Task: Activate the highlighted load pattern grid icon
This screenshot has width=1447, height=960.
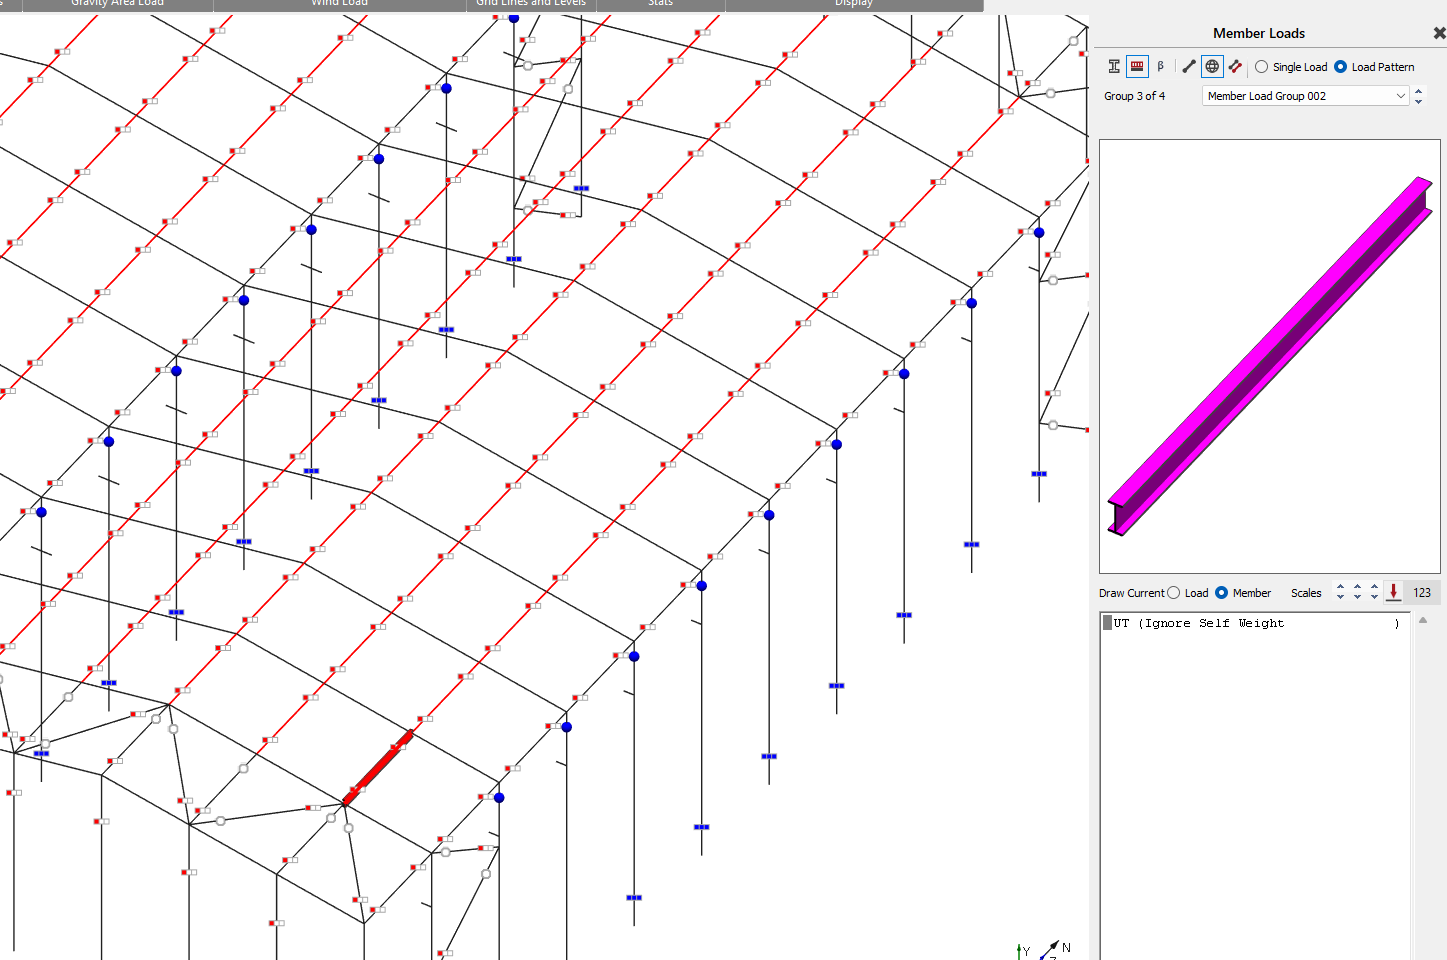Action: click(1137, 66)
